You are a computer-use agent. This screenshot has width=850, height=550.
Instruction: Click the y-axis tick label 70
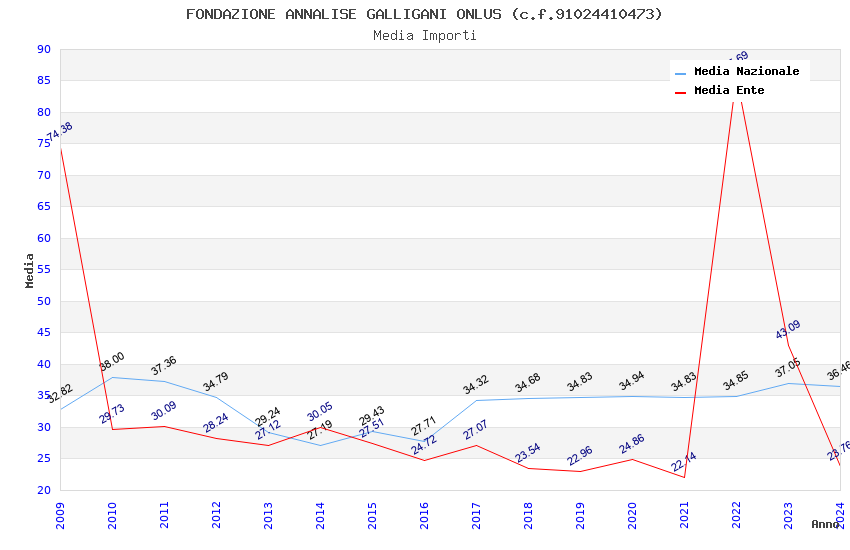coord(44,175)
